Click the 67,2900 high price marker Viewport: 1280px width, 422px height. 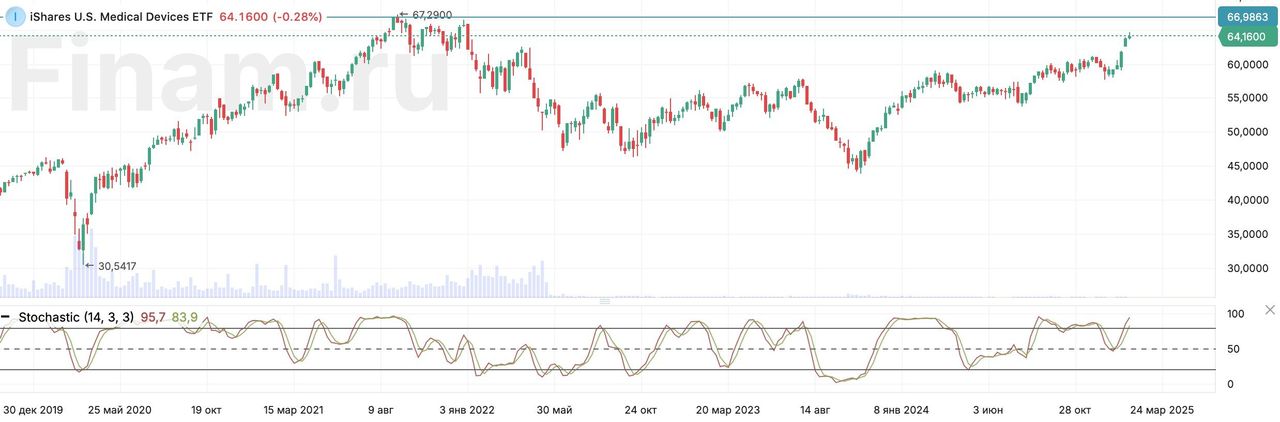(x=424, y=15)
